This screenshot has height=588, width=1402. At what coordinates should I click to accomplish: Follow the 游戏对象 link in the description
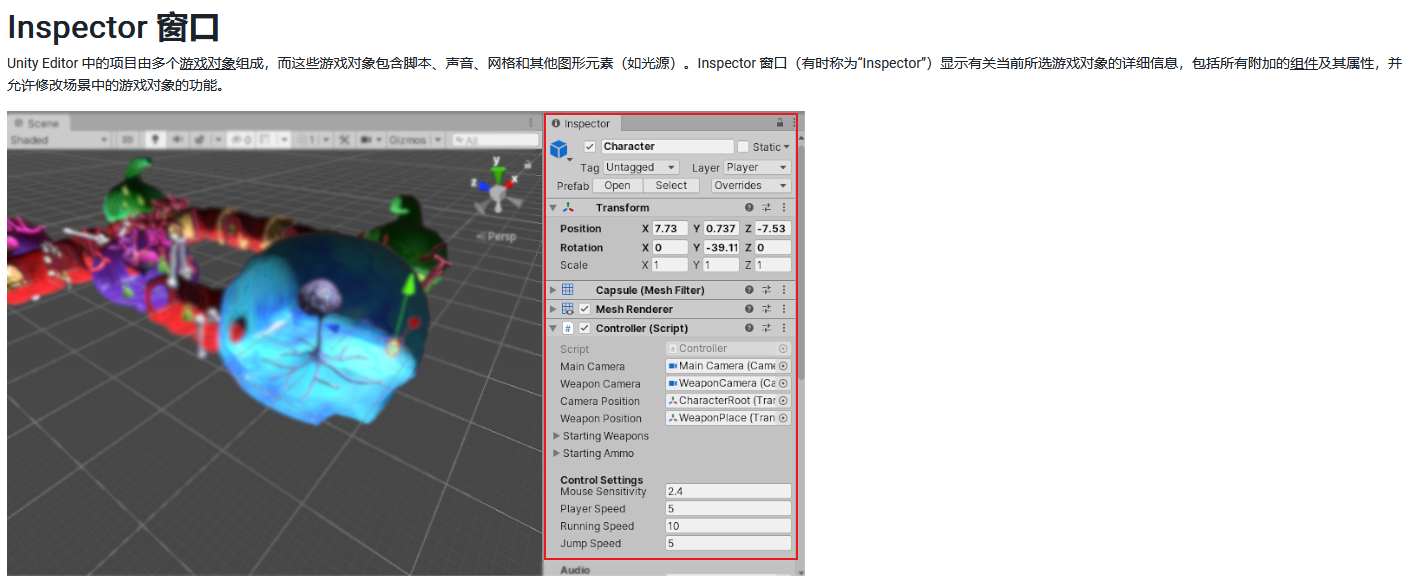[207, 63]
